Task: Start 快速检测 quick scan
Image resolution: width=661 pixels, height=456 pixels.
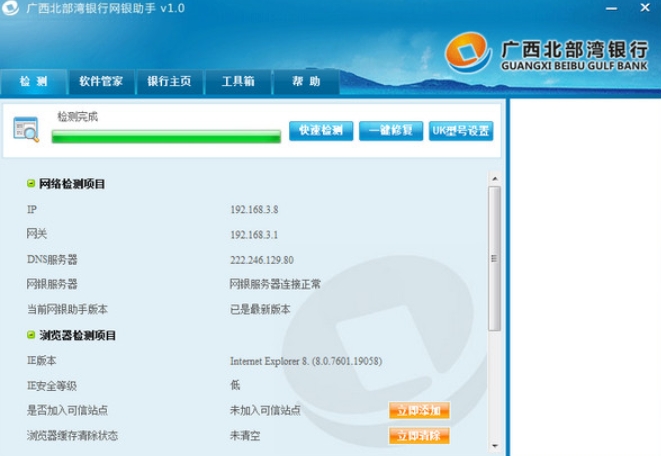Action: 321,131
